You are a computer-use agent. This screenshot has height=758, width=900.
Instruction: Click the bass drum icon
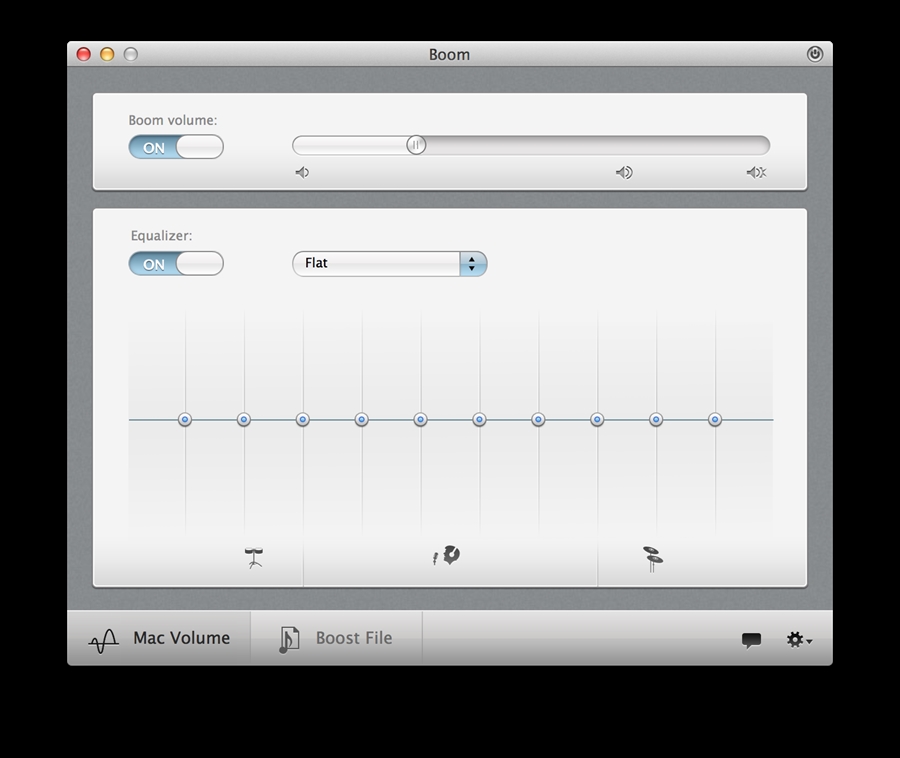pos(254,557)
